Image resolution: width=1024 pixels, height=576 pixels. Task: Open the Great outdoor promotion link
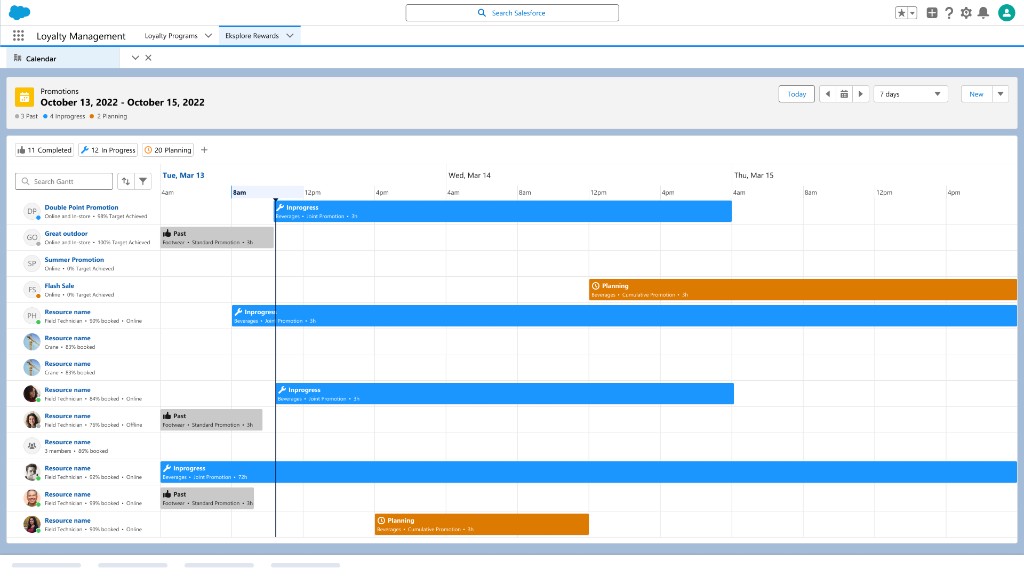click(x=66, y=233)
